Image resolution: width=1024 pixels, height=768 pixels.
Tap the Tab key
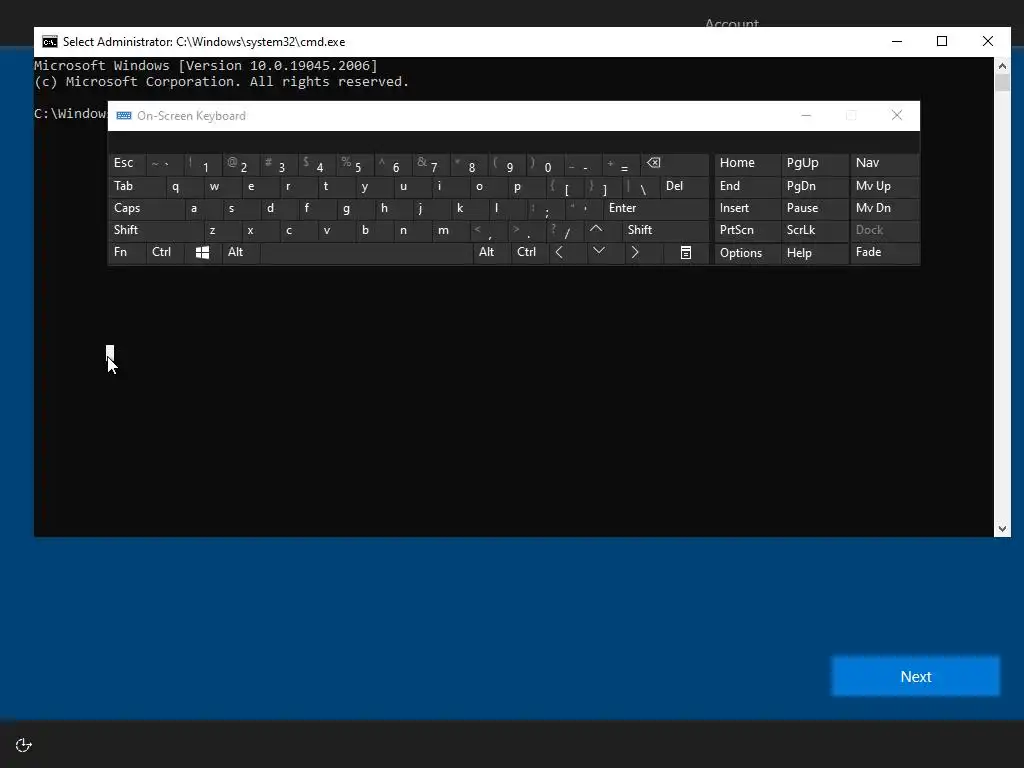136,187
